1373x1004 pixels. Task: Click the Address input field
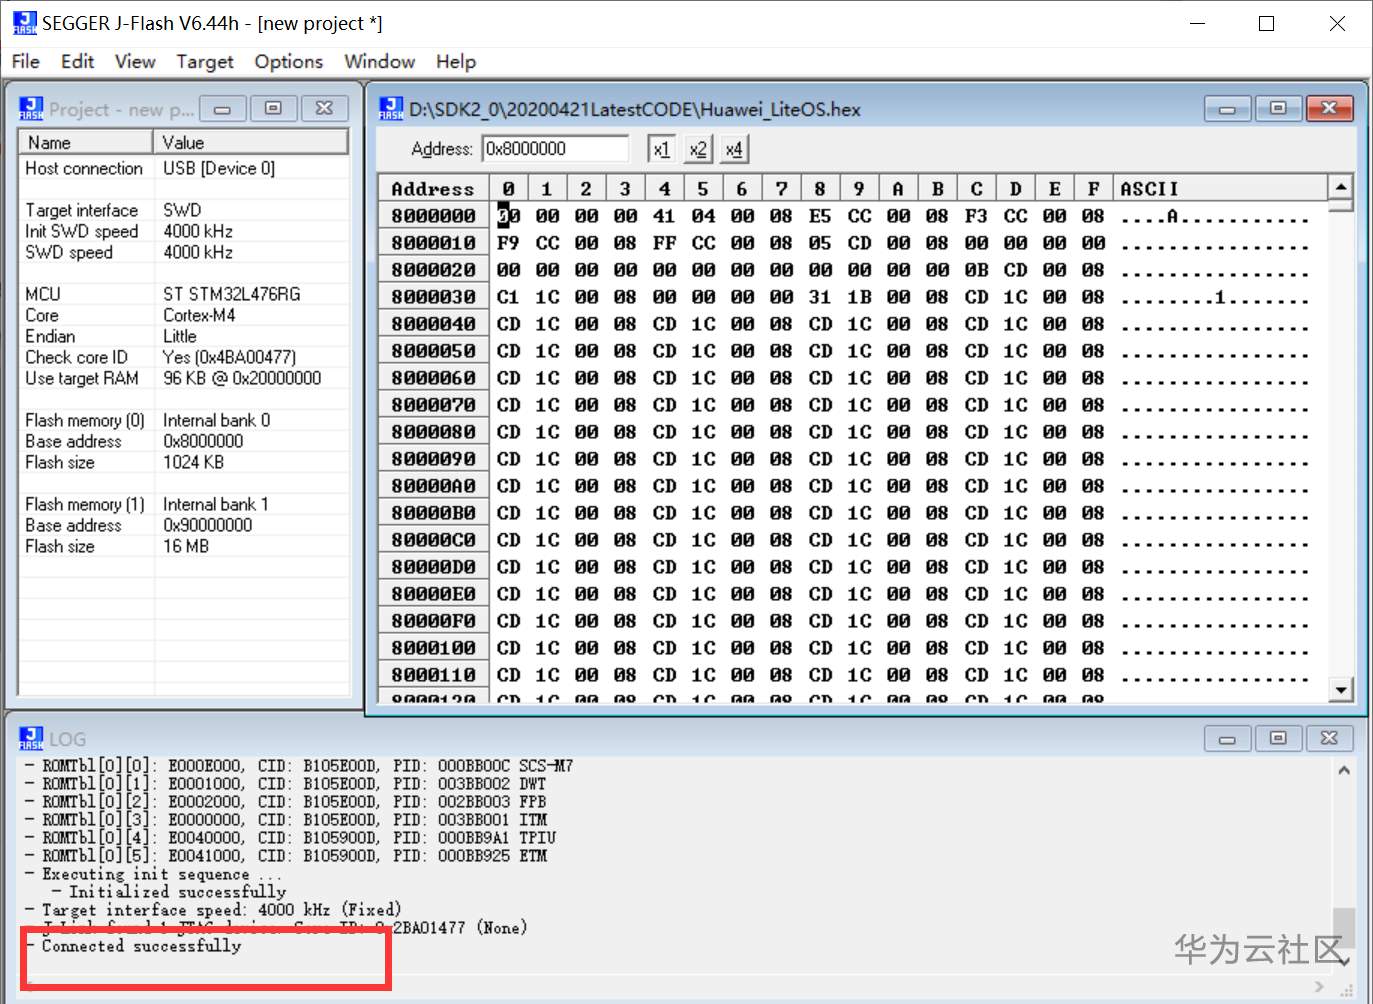click(x=555, y=149)
